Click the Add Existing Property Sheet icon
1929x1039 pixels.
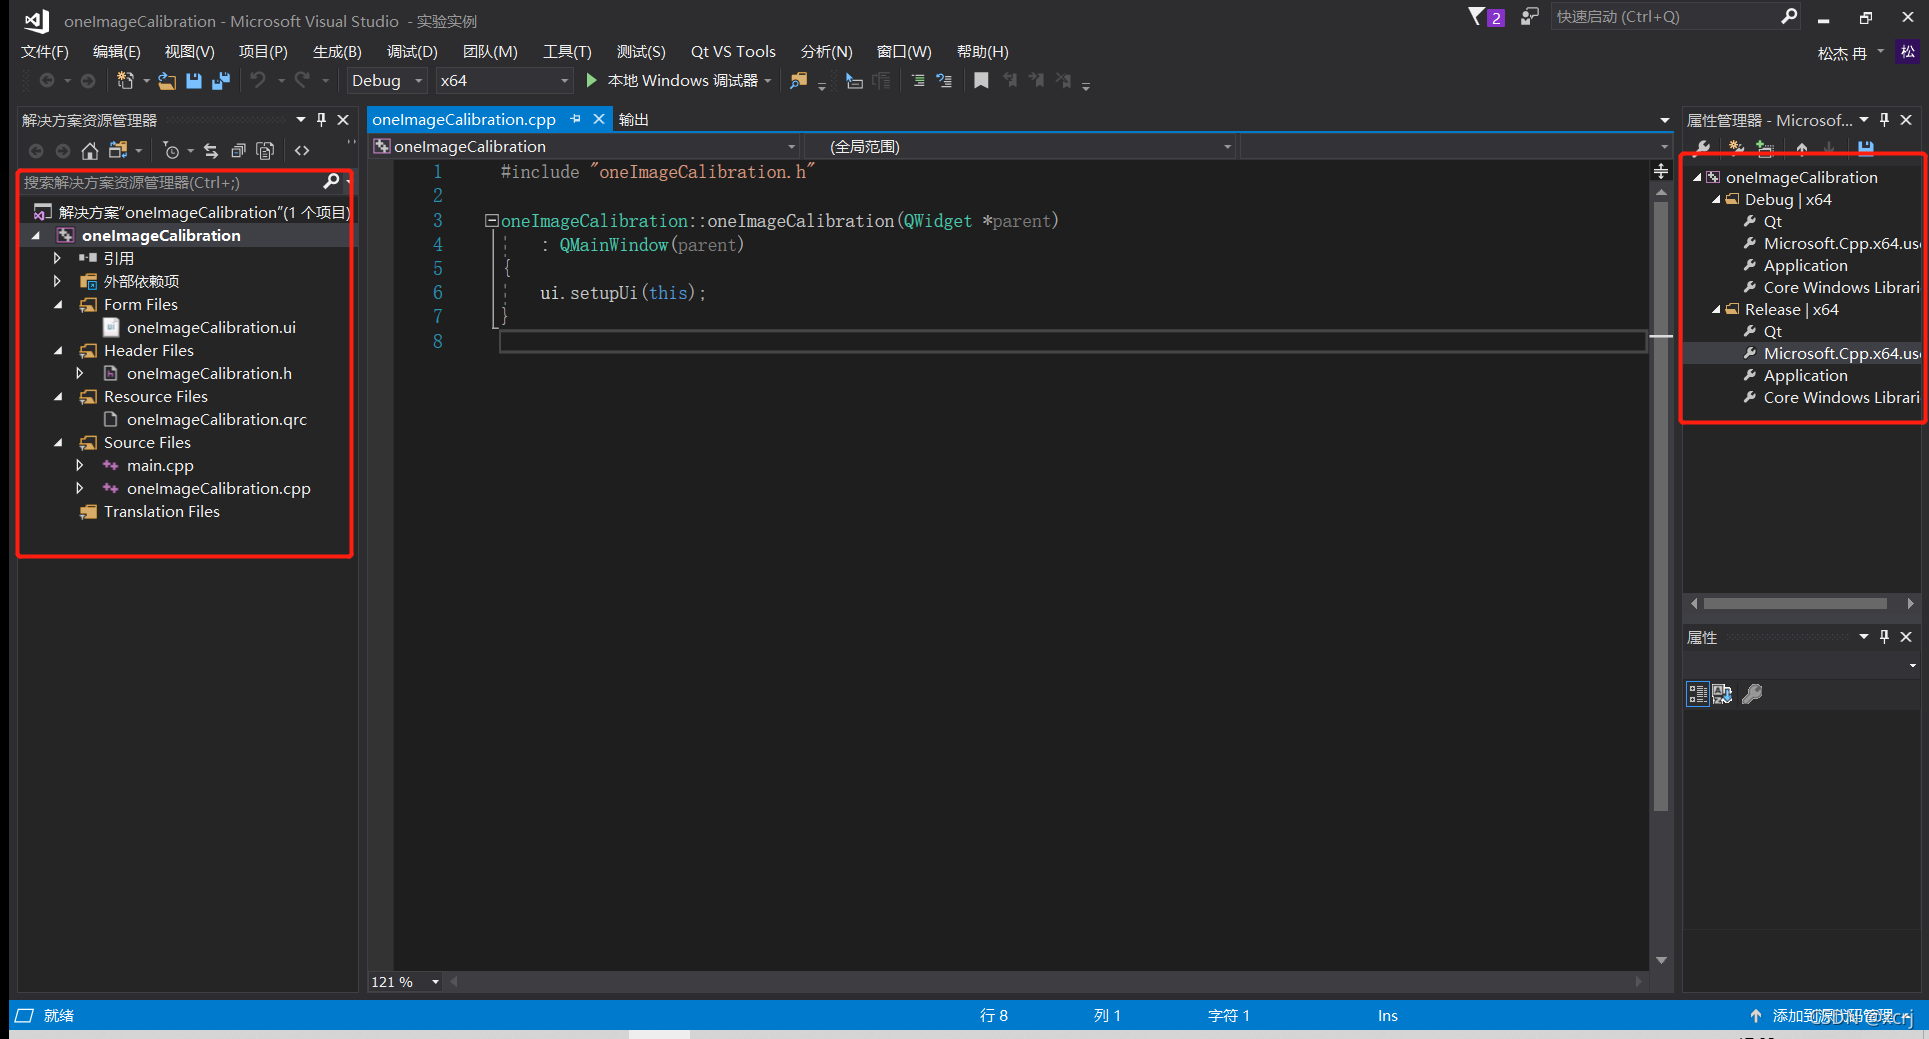pyautogui.click(x=1765, y=148)
